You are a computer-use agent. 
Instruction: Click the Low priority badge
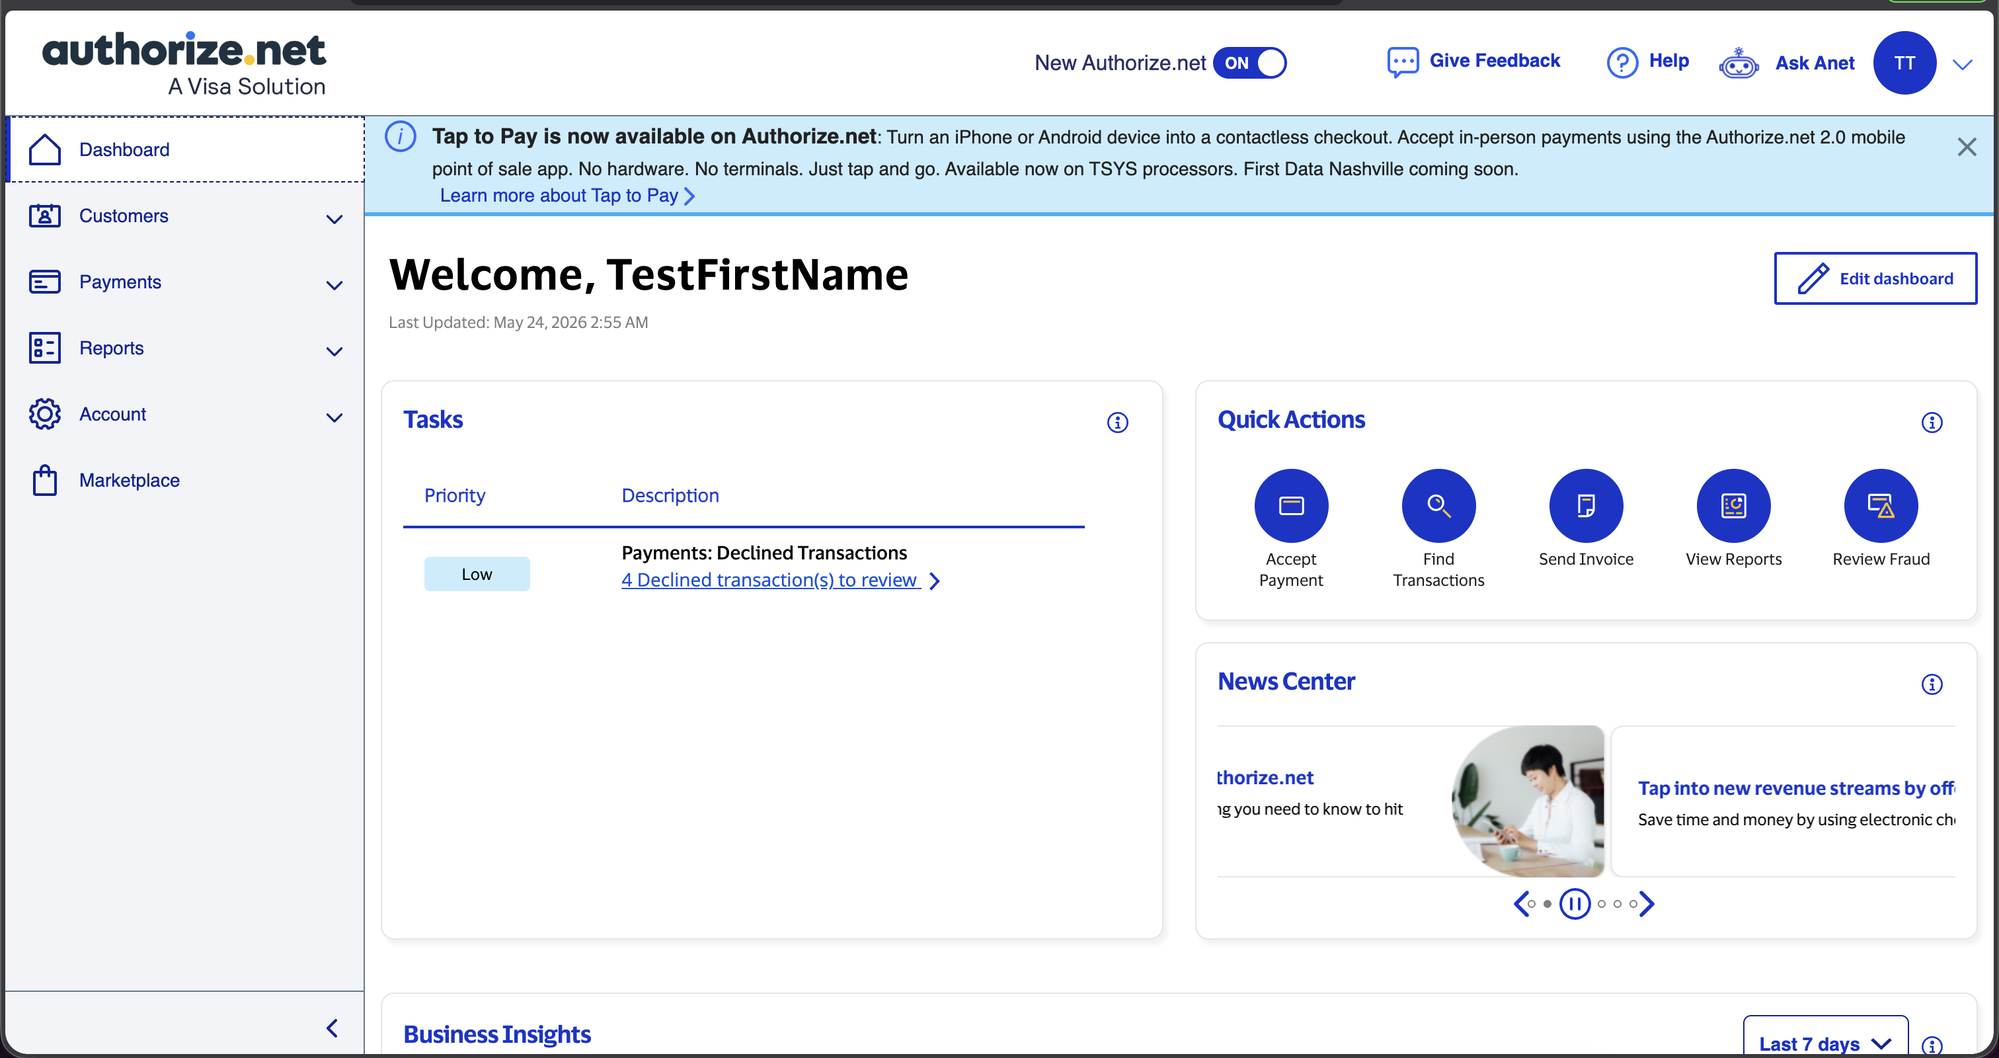pyautogui.click(x=477, y=574)
